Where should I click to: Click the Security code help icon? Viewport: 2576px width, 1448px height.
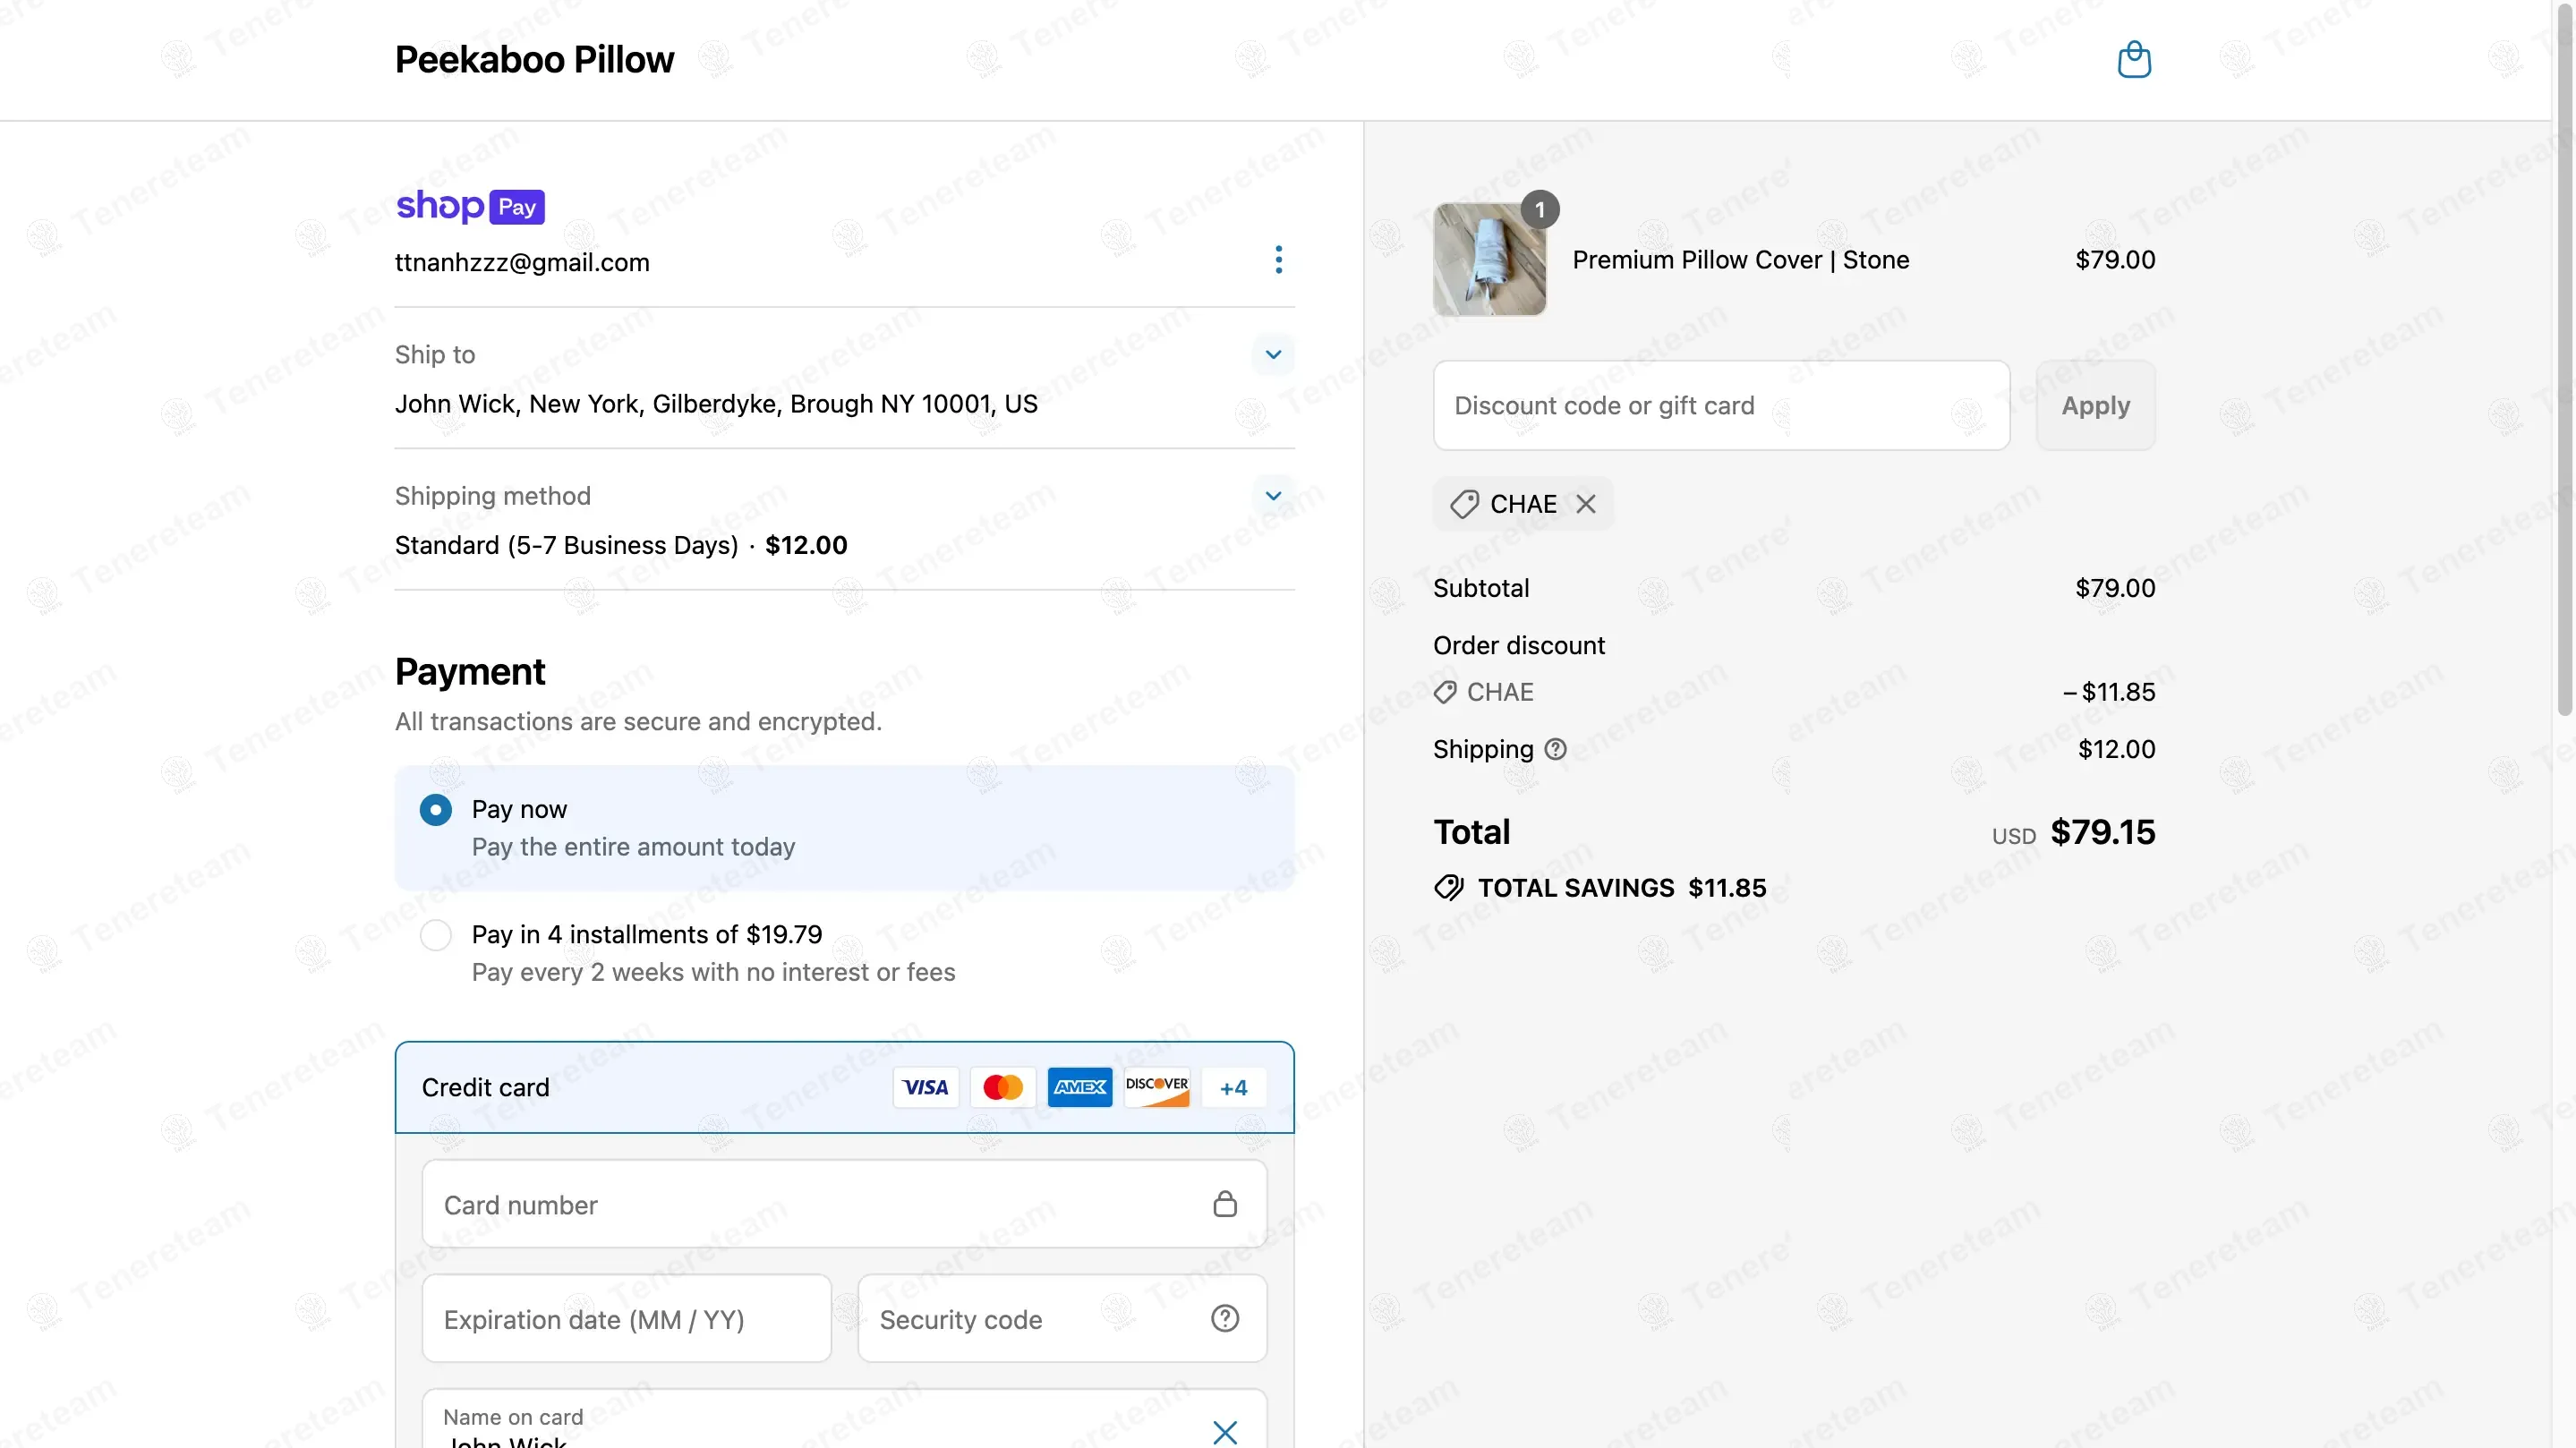coord(1225,1318)
